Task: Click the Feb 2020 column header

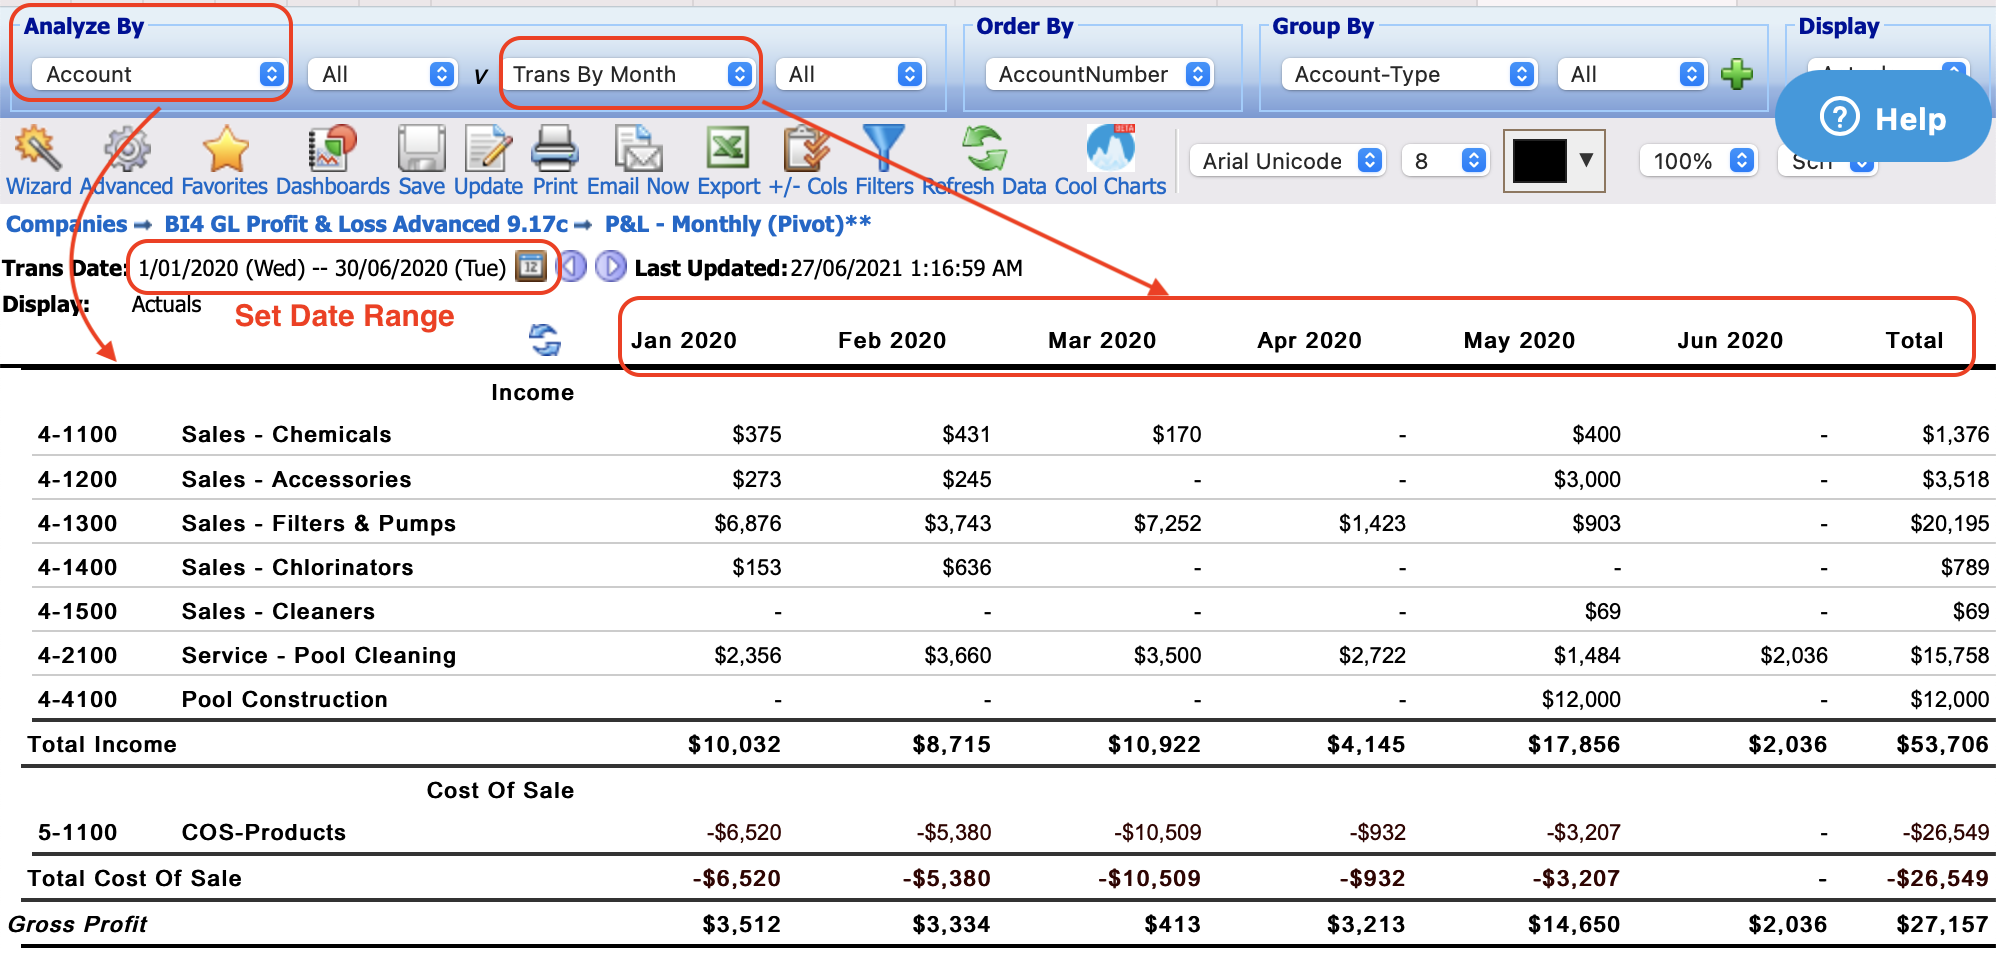Action: (892, 340)
